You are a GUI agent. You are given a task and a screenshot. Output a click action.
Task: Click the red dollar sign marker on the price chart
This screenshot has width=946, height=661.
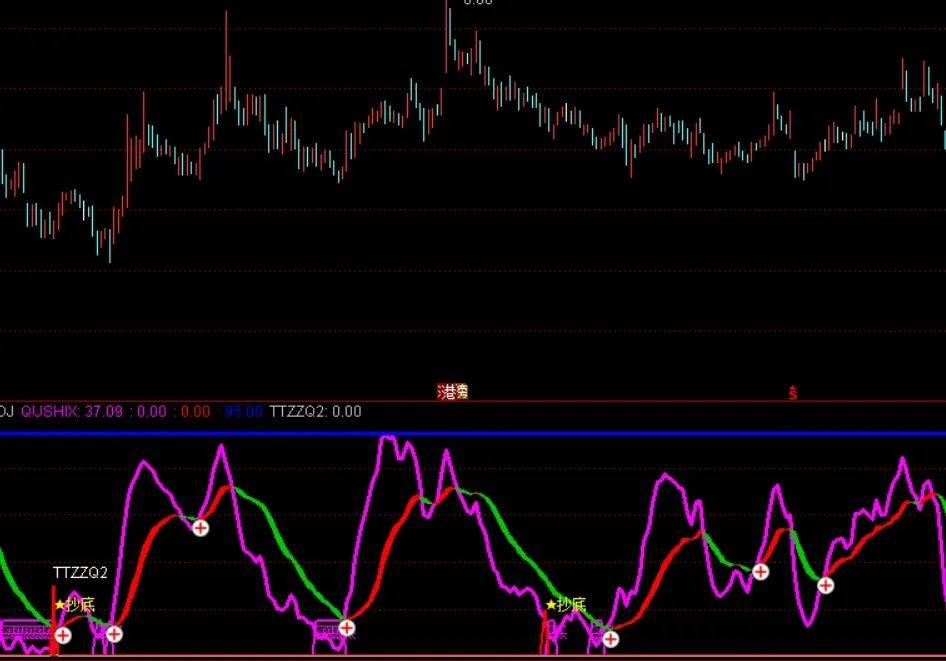coord(793,393)
